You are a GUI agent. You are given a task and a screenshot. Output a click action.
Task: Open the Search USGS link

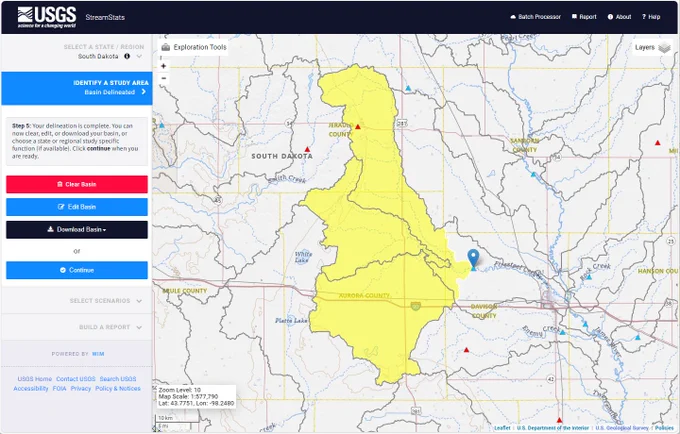pyautogui.click(x=118, y=379)
